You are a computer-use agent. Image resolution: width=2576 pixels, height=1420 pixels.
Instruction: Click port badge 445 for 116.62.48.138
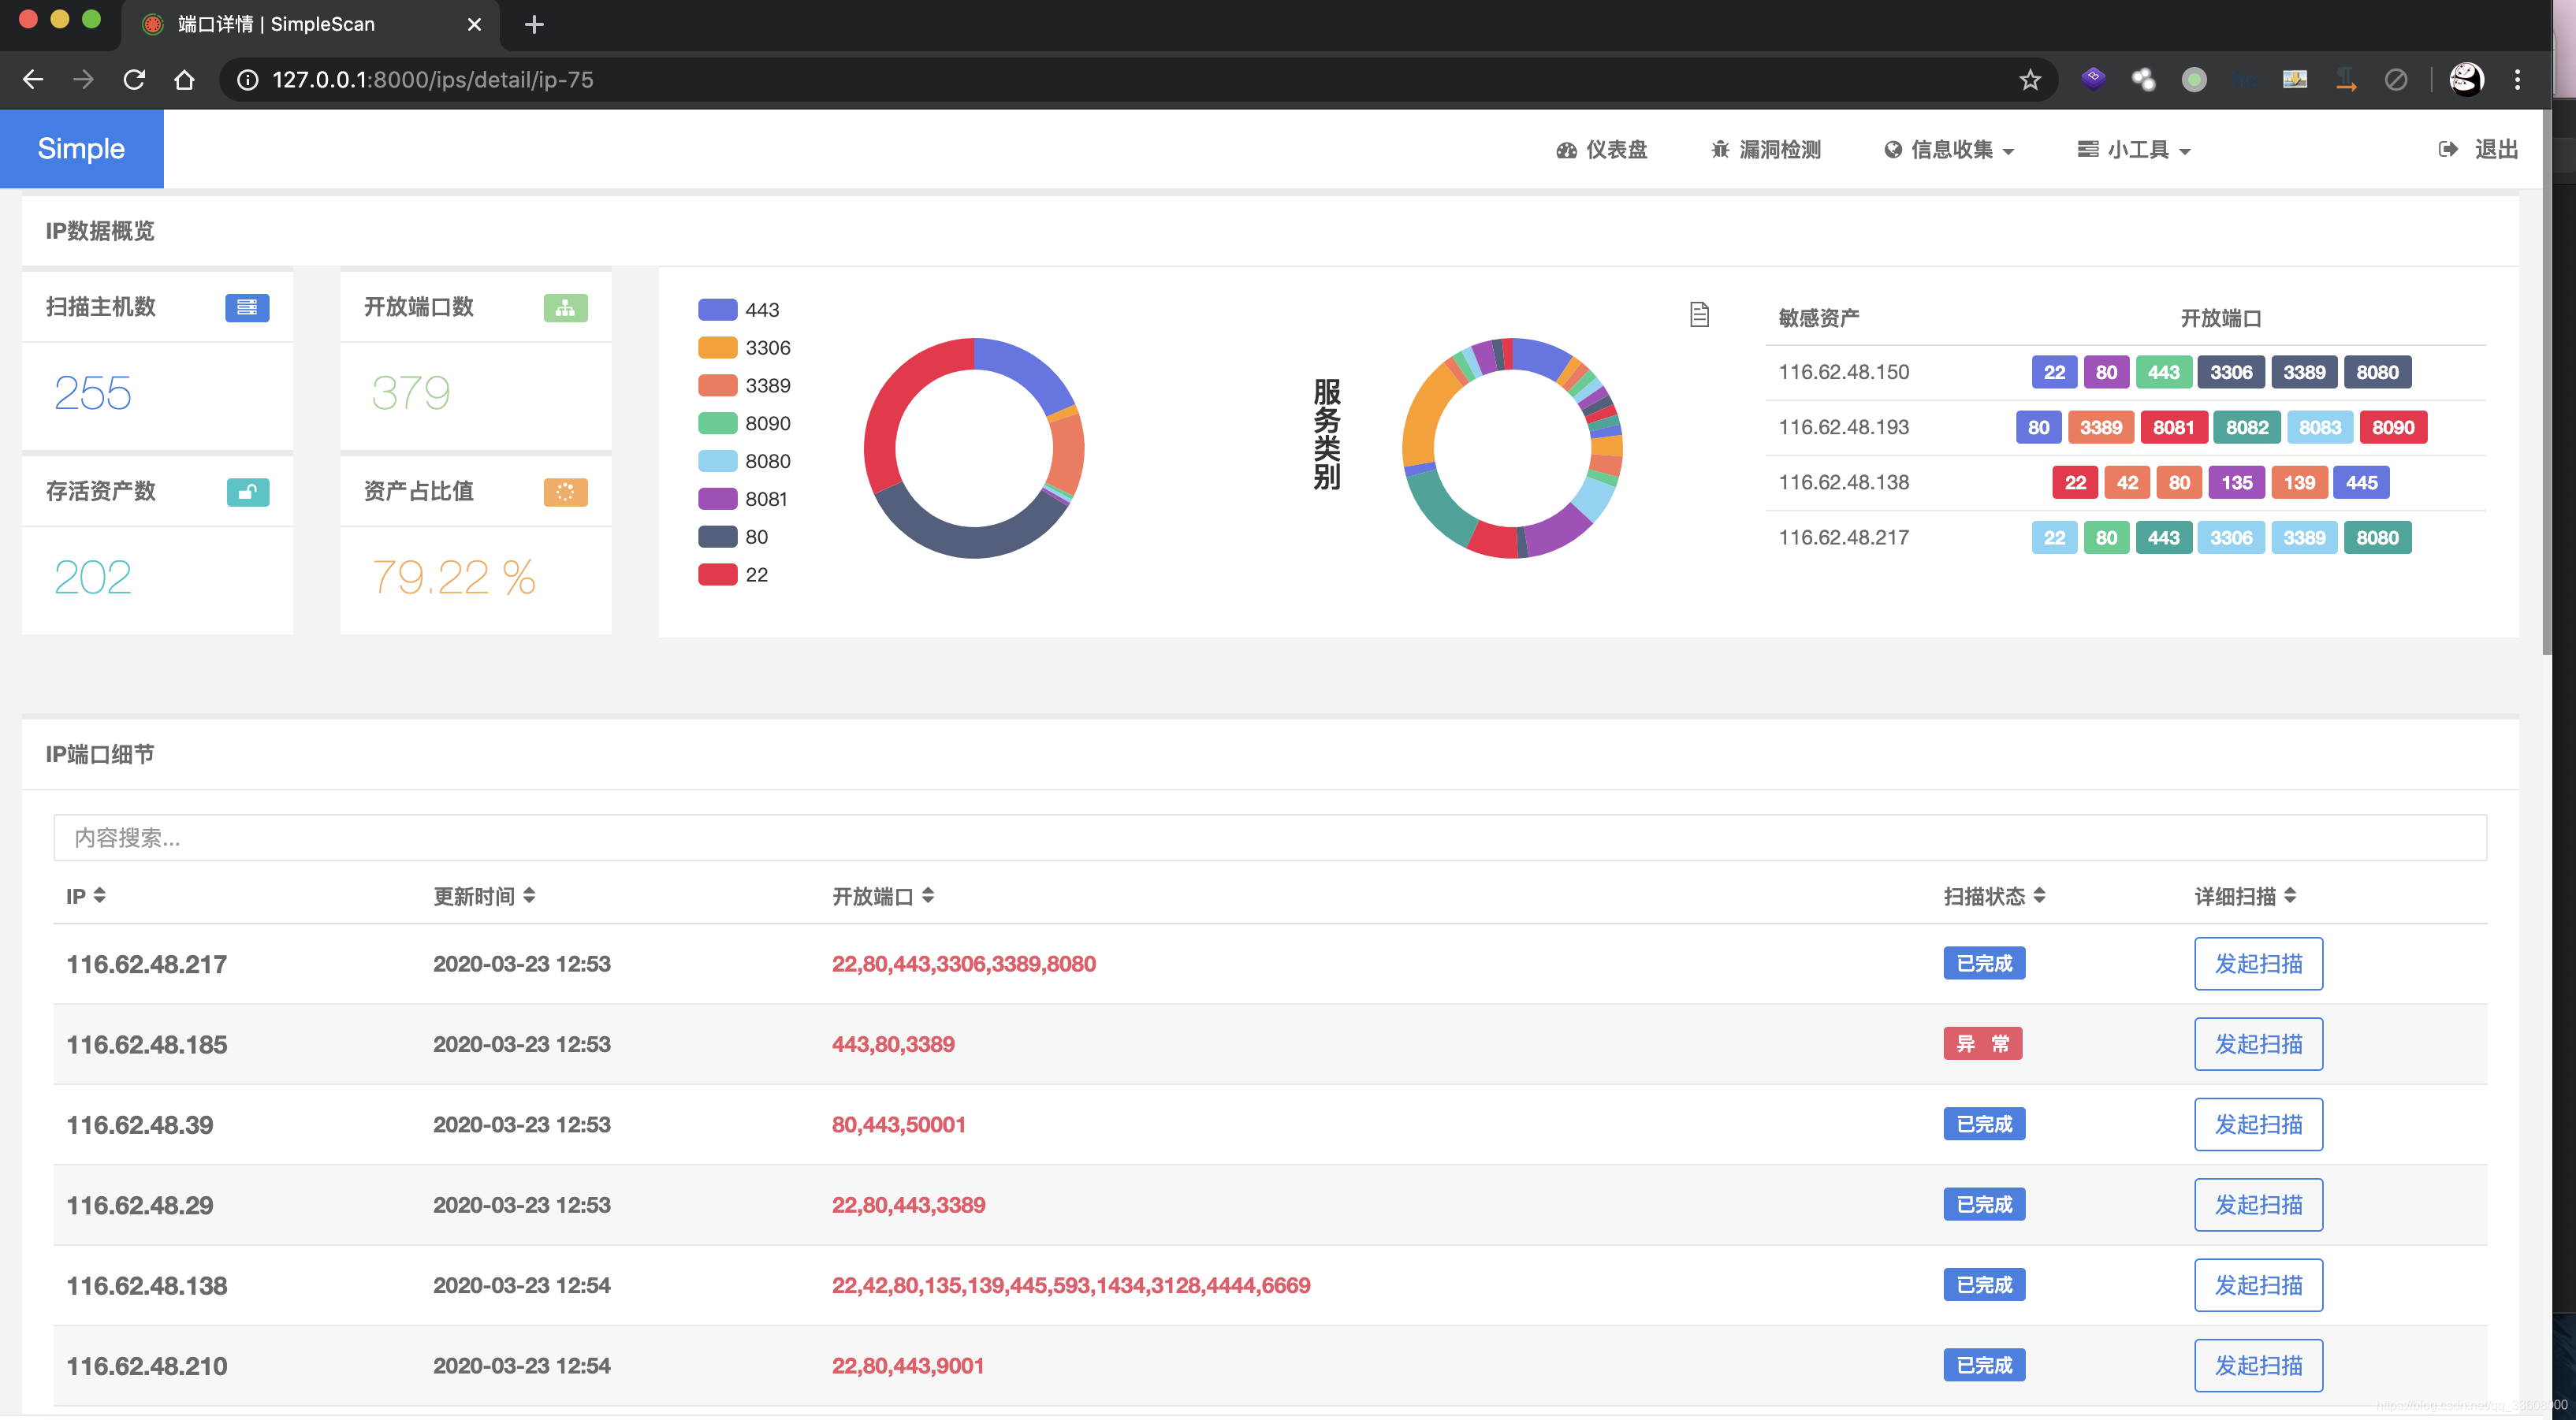2361,483
